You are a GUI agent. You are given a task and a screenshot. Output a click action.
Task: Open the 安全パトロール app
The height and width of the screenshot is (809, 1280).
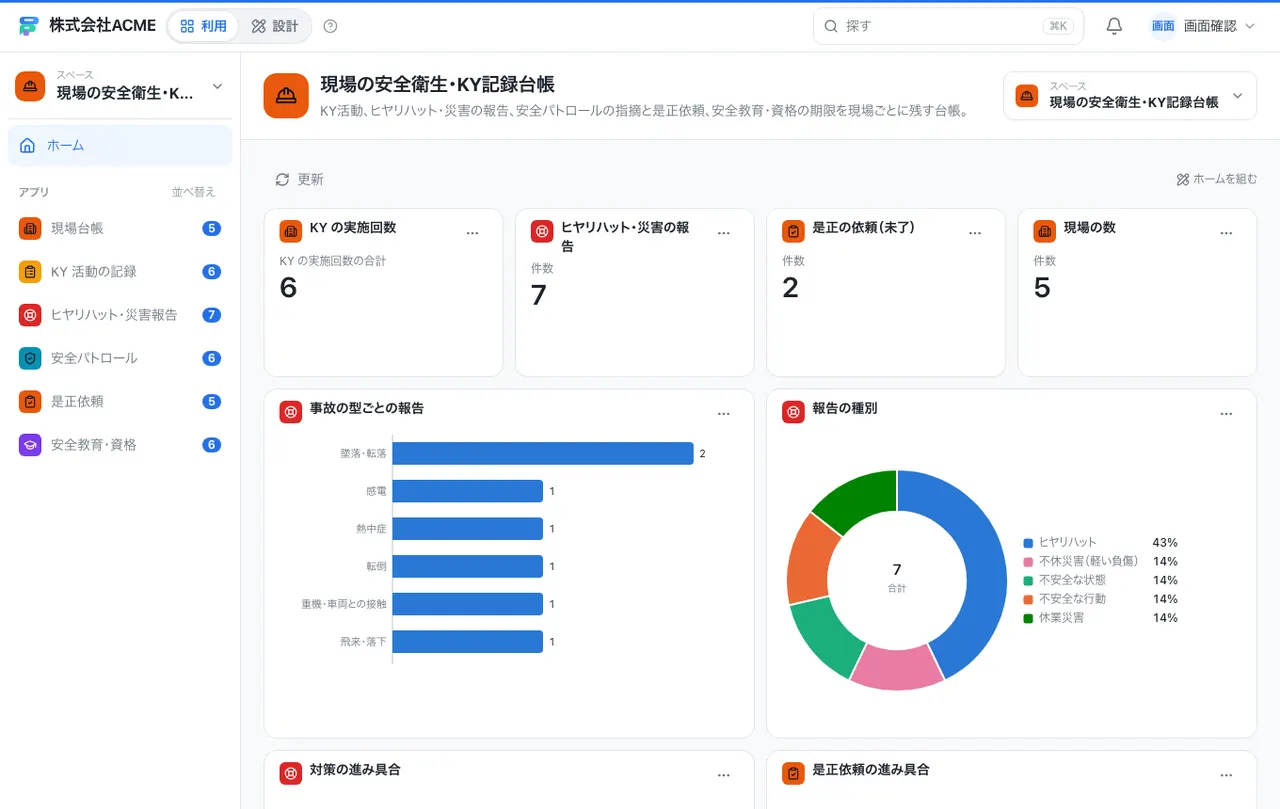(120, 358)
